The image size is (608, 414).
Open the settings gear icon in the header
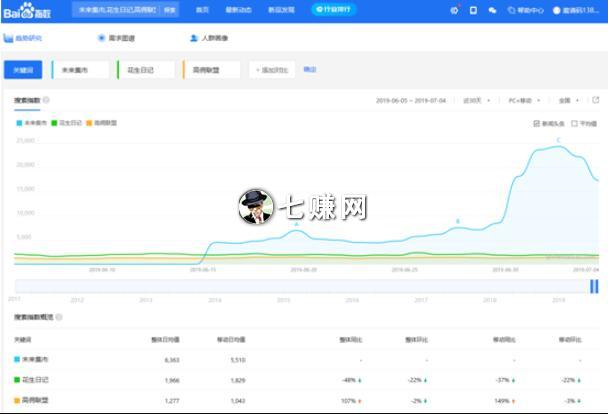[454, 10]
